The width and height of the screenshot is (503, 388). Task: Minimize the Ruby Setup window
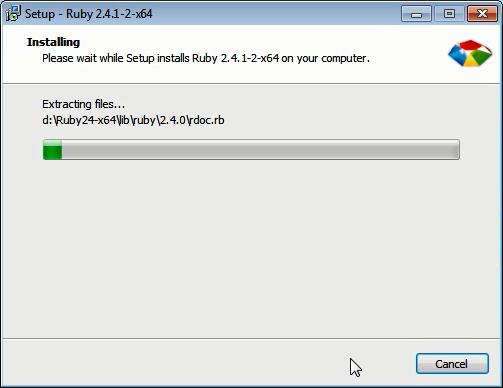click(x=416, y=14)
